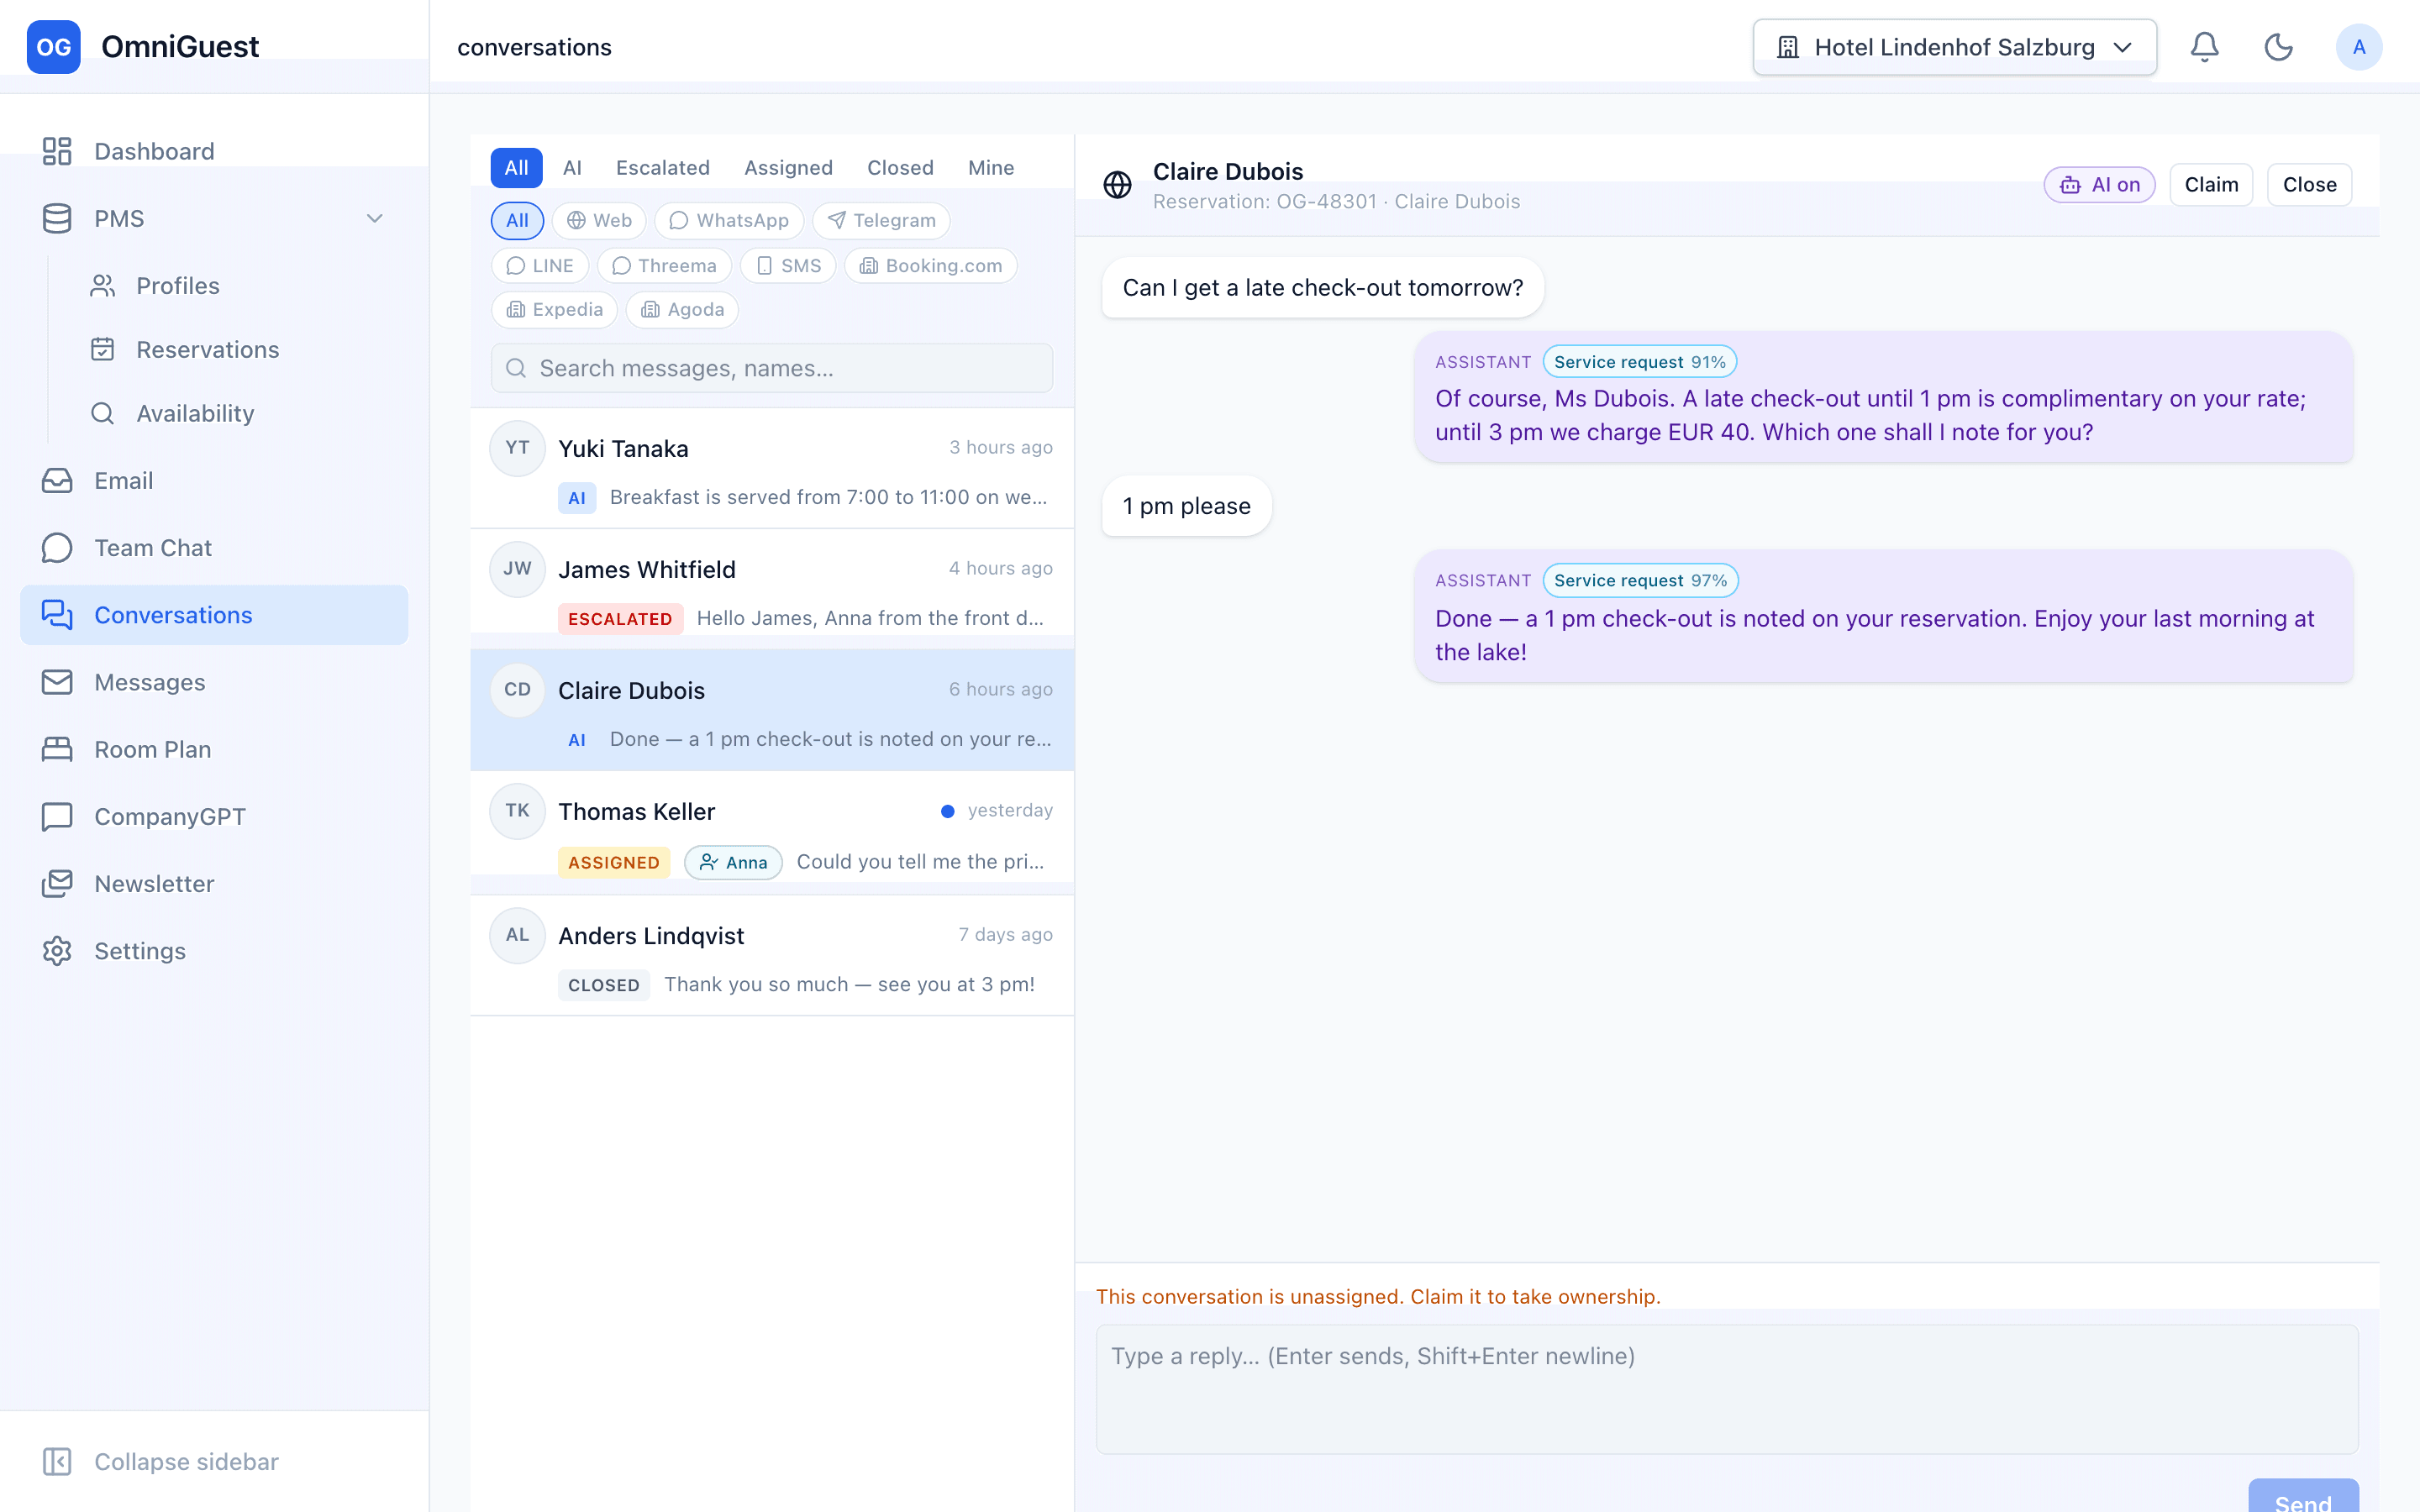Filter by Agoda channel
2420x1512 pixels.
pyautogui.click(x=682, y=310)
